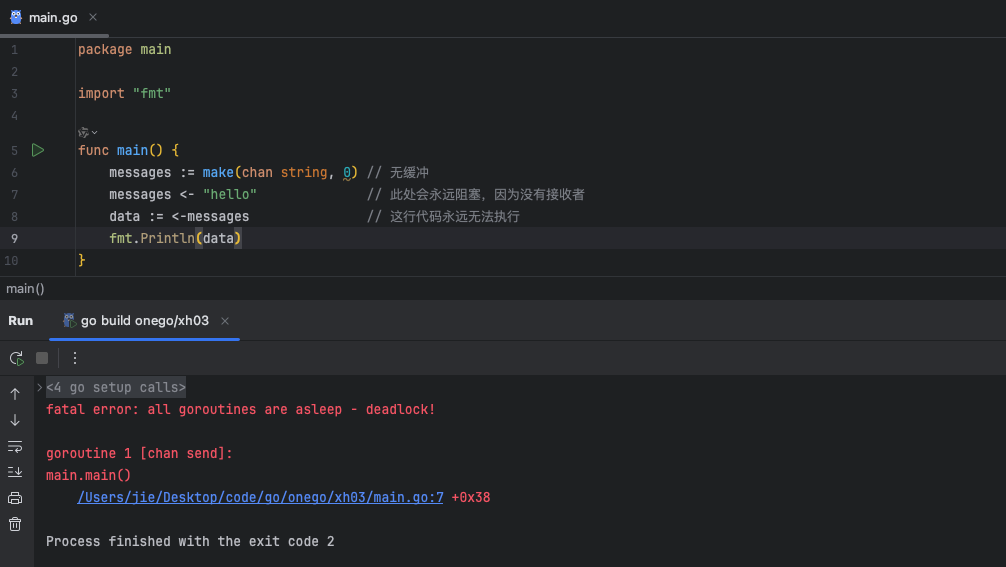Jump down the stack trace
The width and height of the screenshot is (1006, 567).
click(x=15, y=420)
